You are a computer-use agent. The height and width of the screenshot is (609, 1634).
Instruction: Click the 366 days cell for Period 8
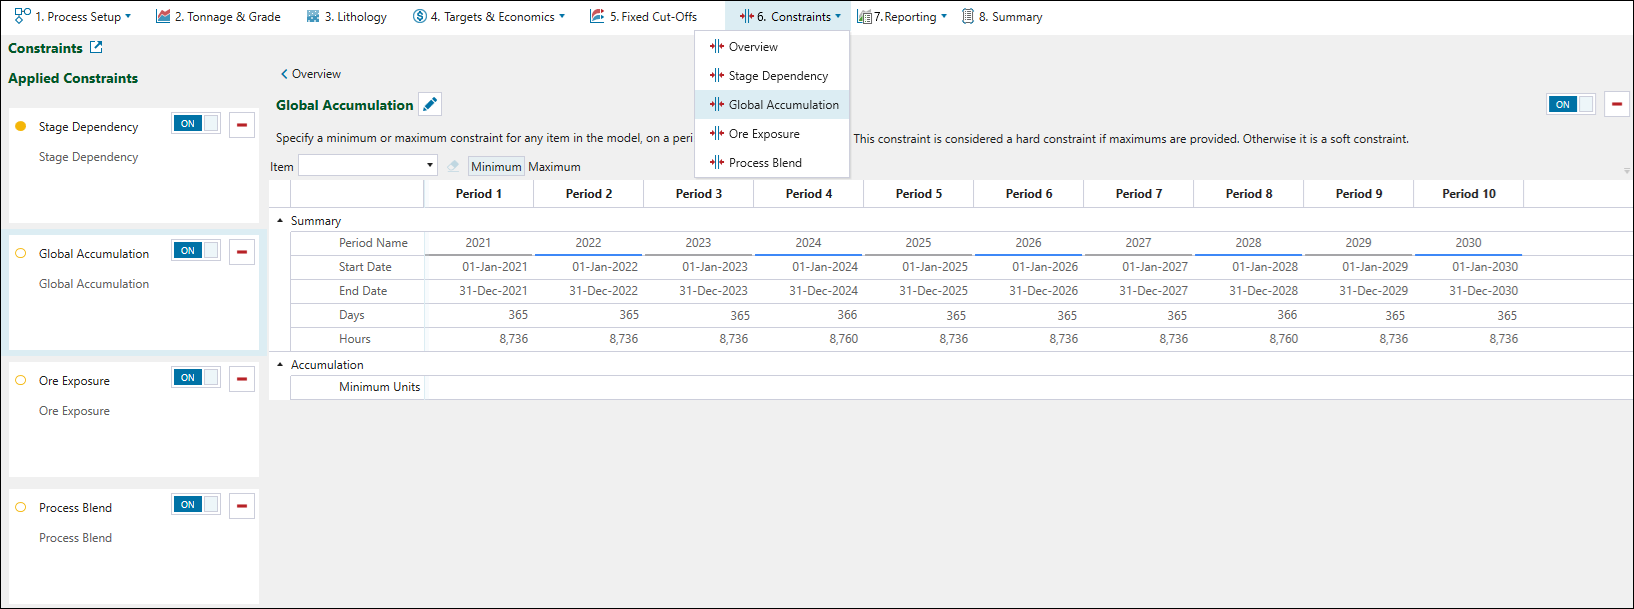[x=1249, y=315]
